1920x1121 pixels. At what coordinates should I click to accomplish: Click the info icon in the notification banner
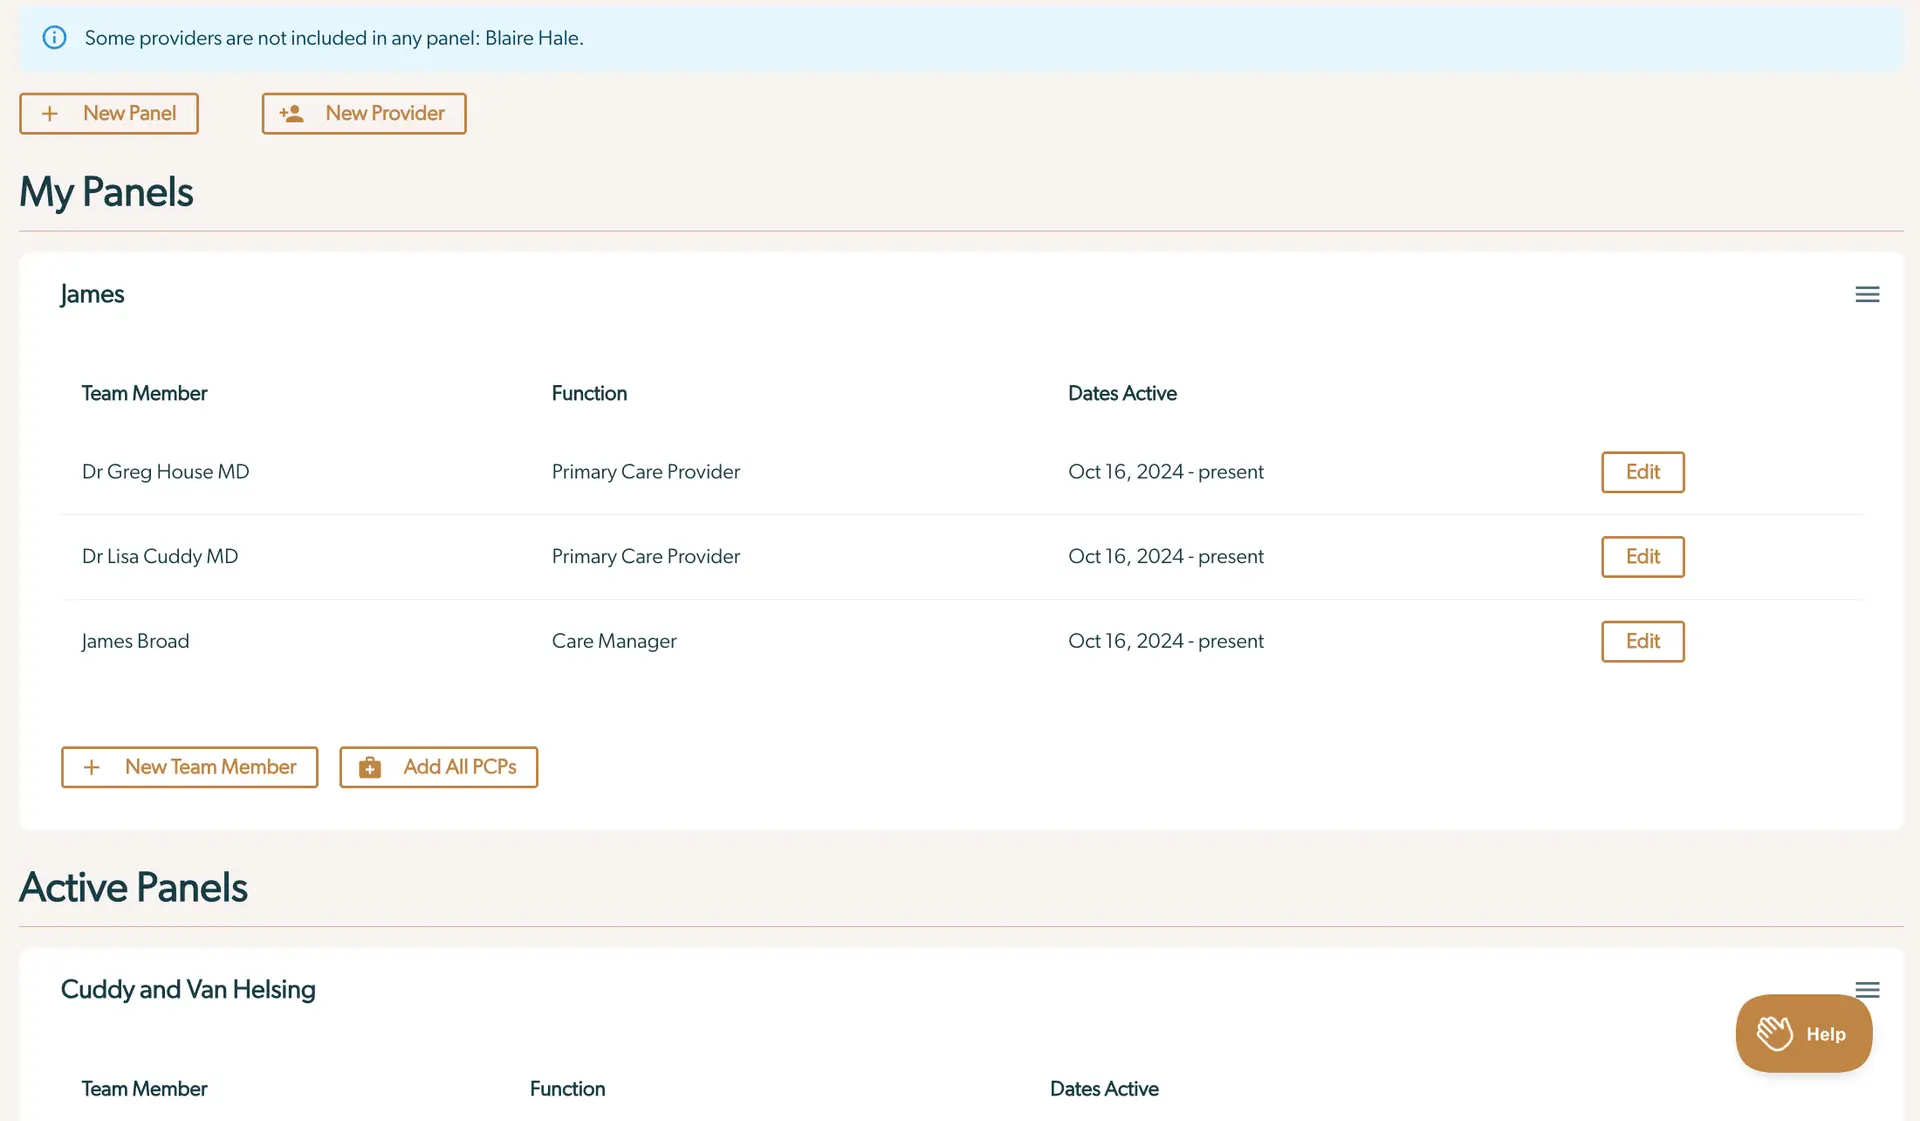click(x=54, y=37)
